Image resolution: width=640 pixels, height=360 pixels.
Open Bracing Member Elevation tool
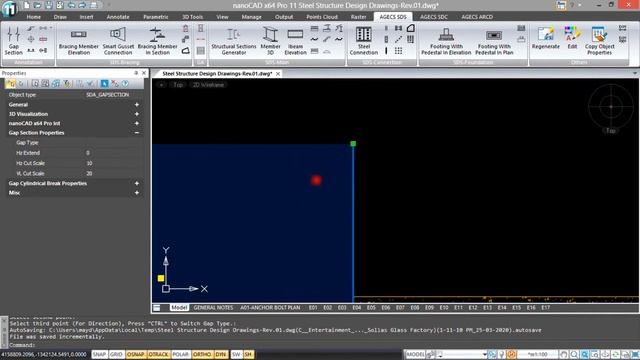[x=78, y=41]
